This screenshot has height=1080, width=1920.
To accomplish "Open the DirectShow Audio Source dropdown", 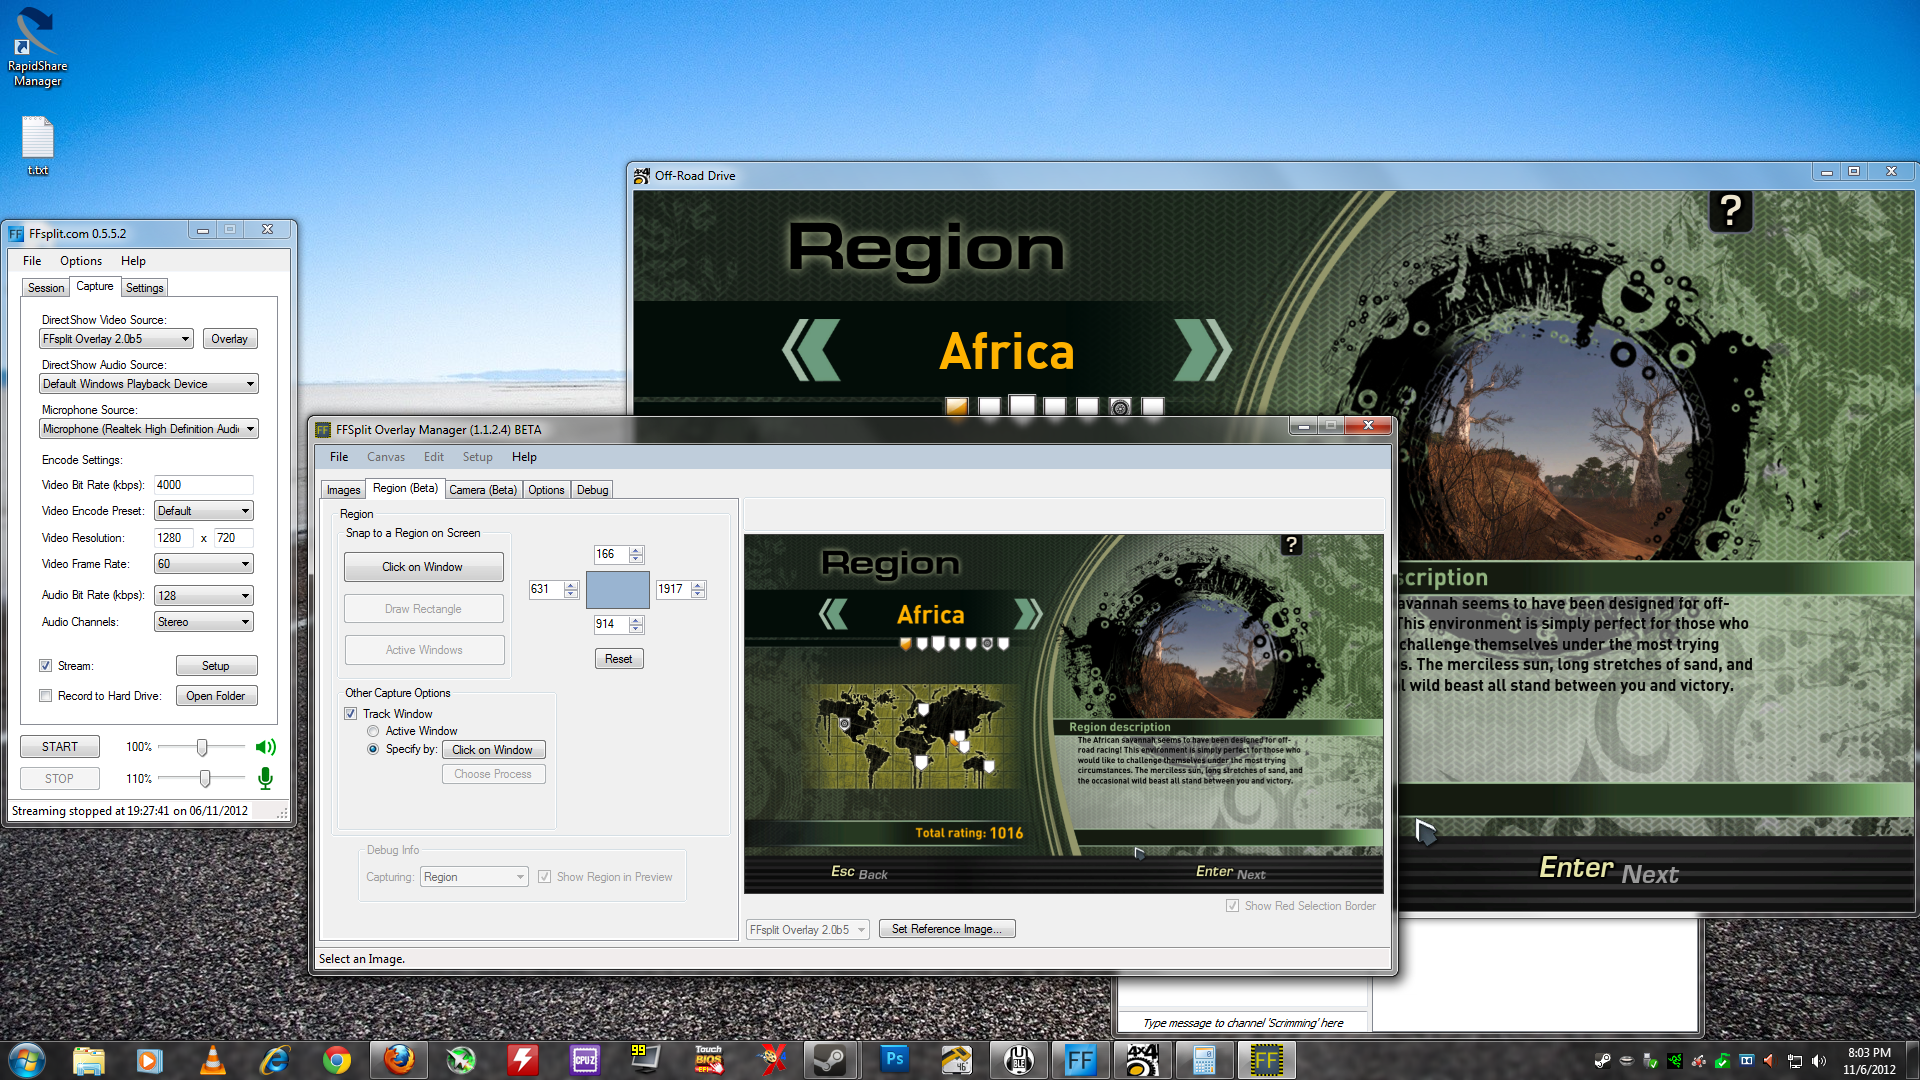I will (149, 384).
